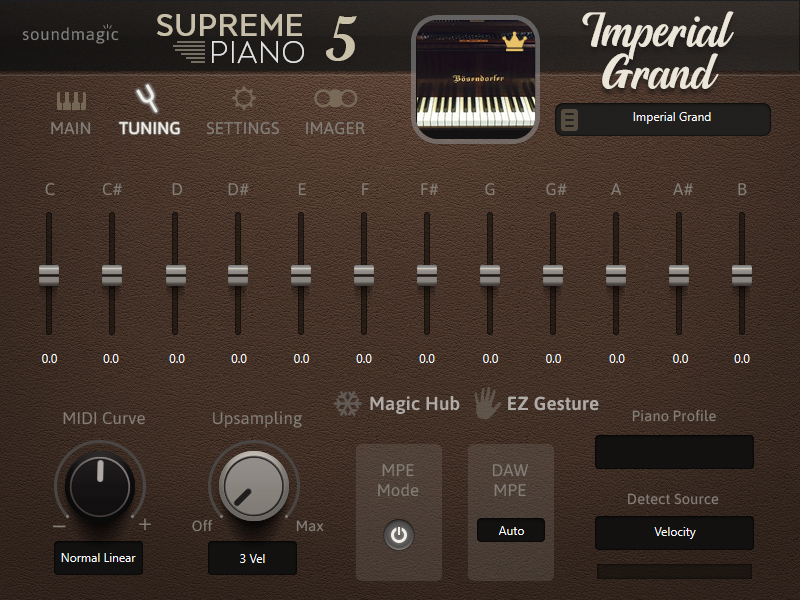This screenshot has height=600, width=800.
Task: Click the linked circles IMAGER icon
Action: coord(335,98)
